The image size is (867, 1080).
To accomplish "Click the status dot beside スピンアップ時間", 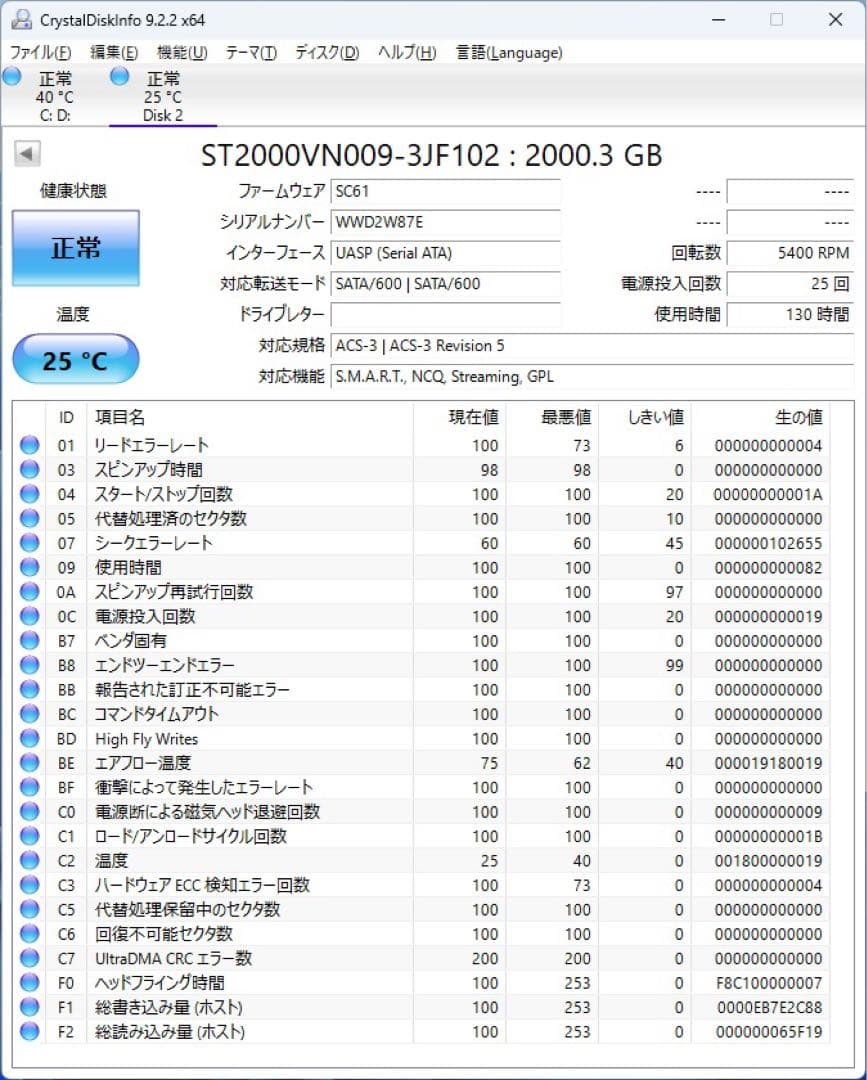I will click(29, 469).
